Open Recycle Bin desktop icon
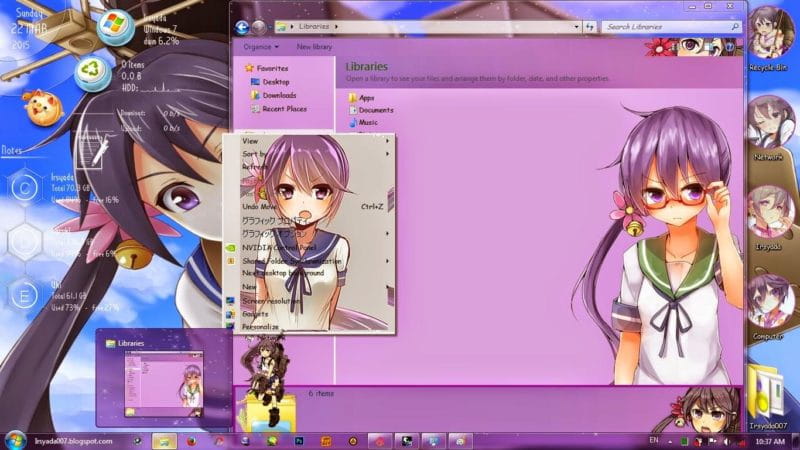This screenshot has height=450, width=800. (x=768, y=38)
